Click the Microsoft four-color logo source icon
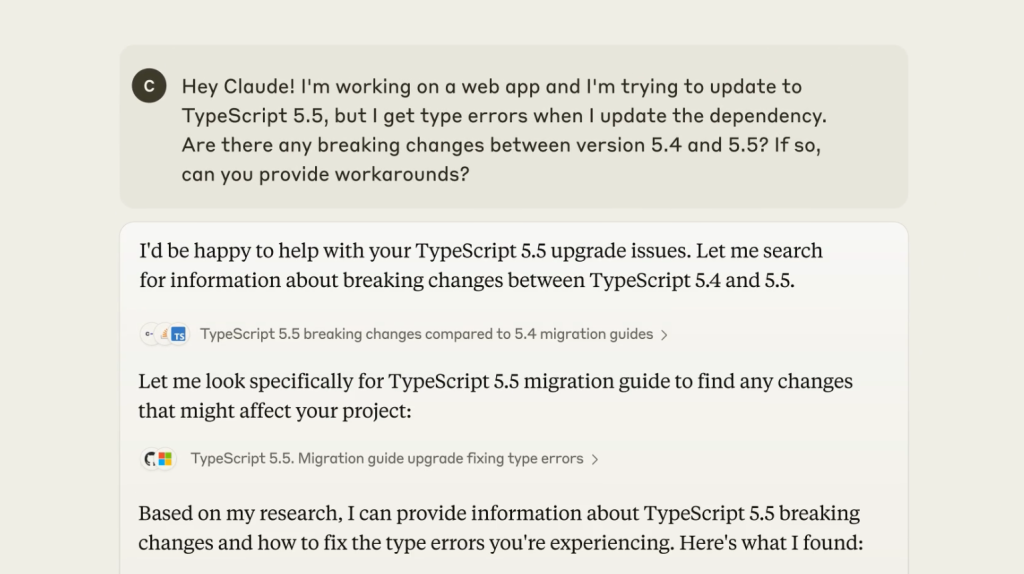 click(165, 459)
